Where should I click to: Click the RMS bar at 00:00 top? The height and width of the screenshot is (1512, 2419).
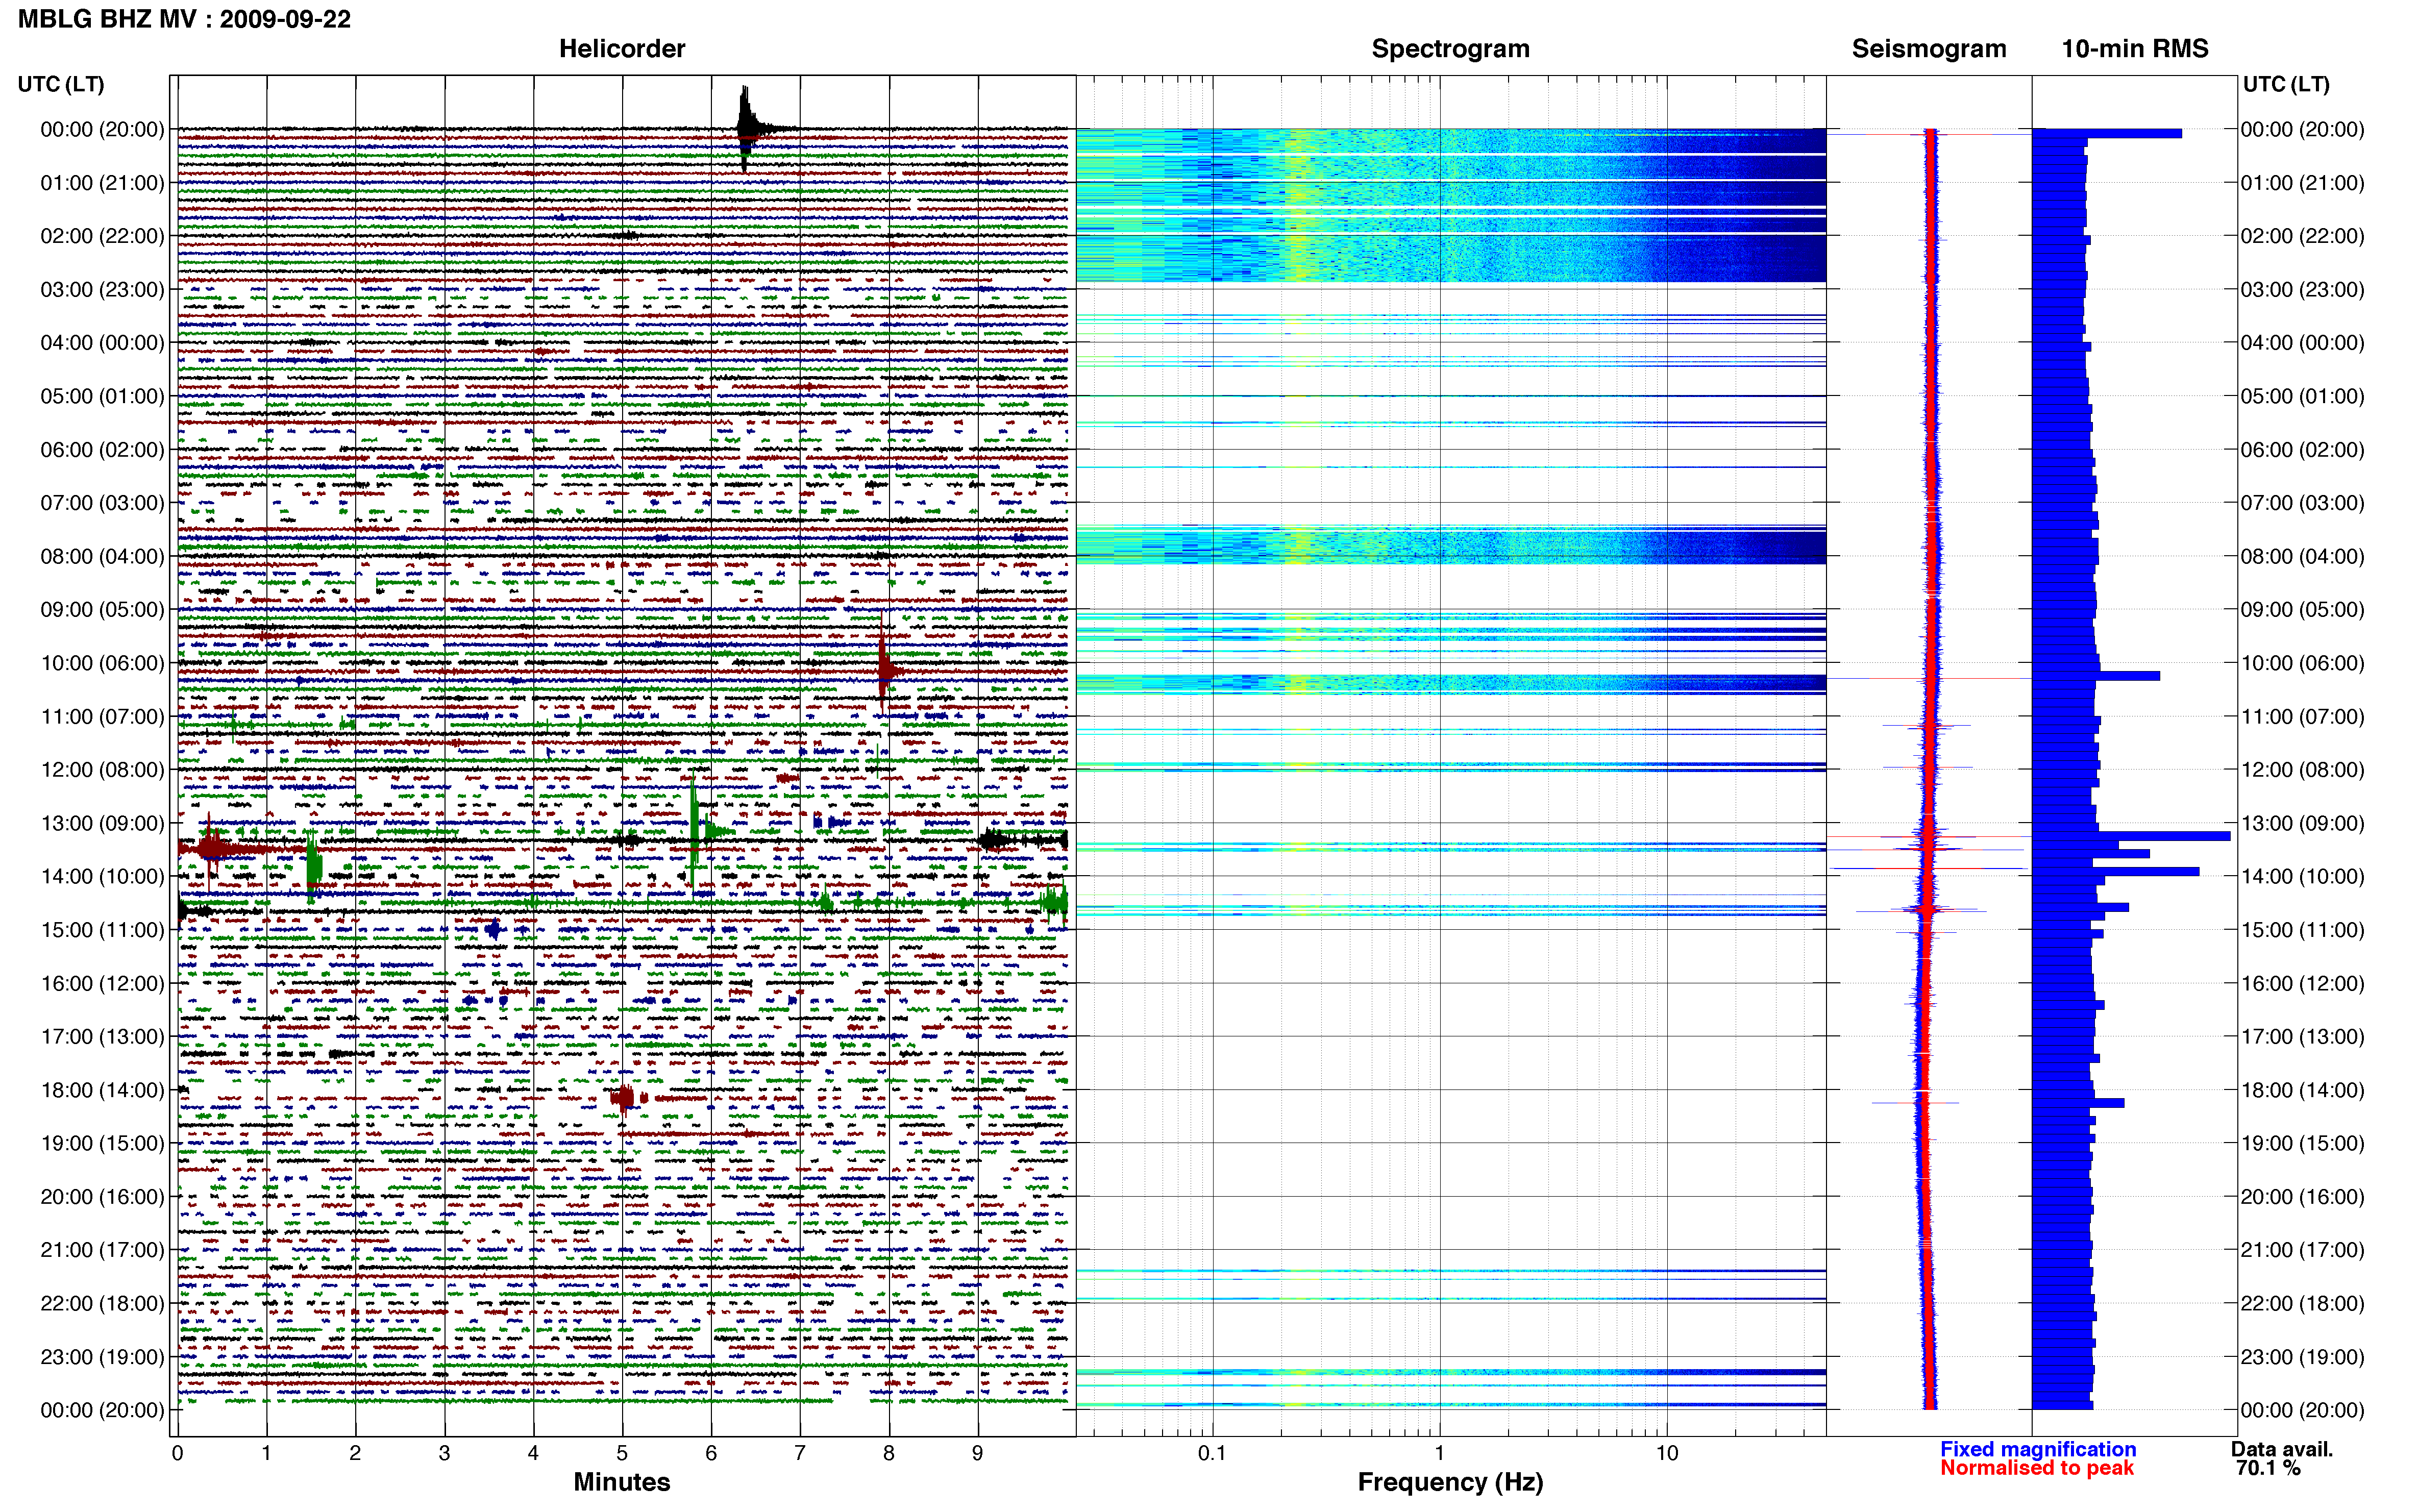click(2107, 133)
